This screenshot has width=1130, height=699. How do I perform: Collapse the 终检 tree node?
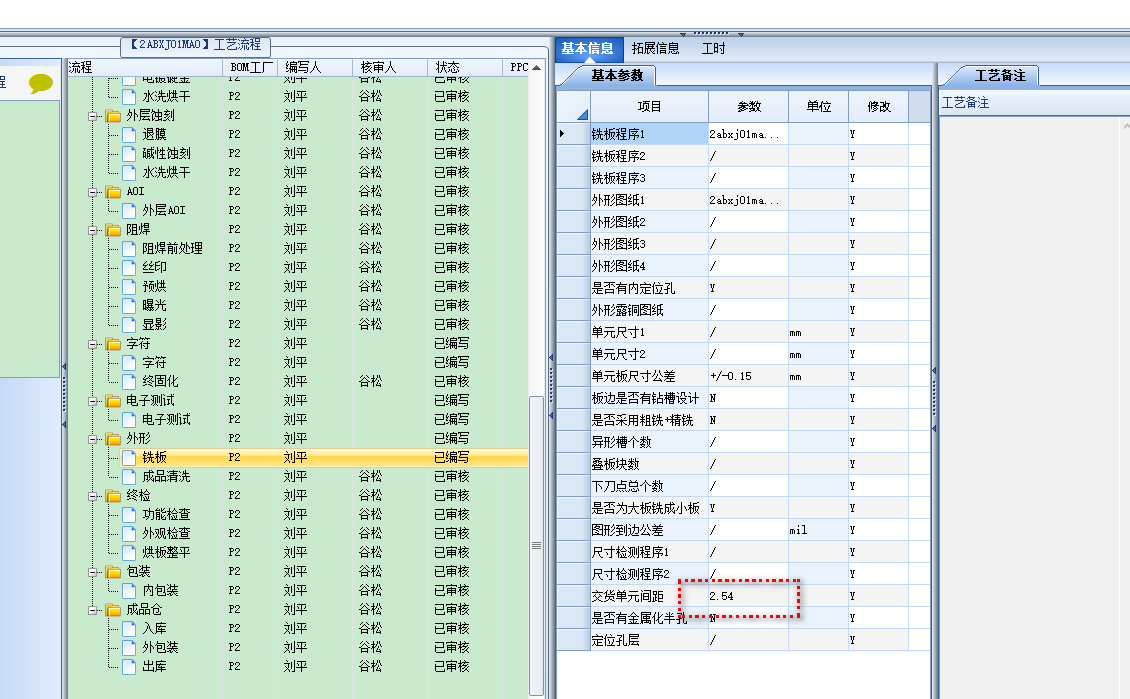pos(93,497)
